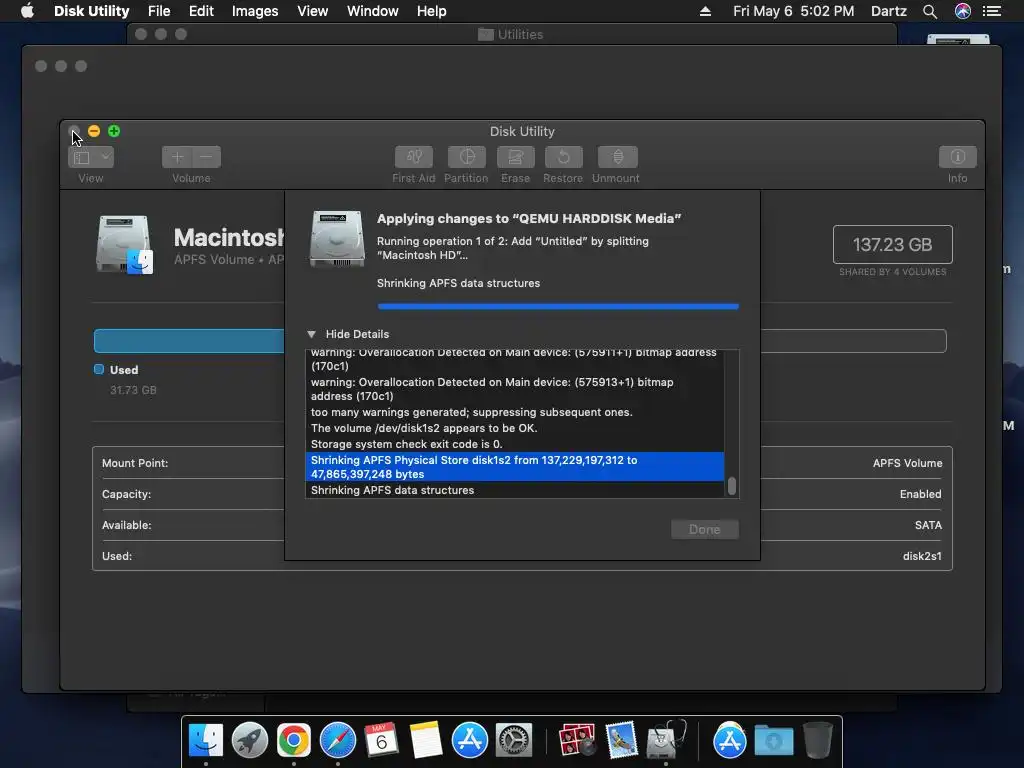Click the Info toolbar icon
1024x768 pixels.
pyautogui.click(x=957, y=157)
